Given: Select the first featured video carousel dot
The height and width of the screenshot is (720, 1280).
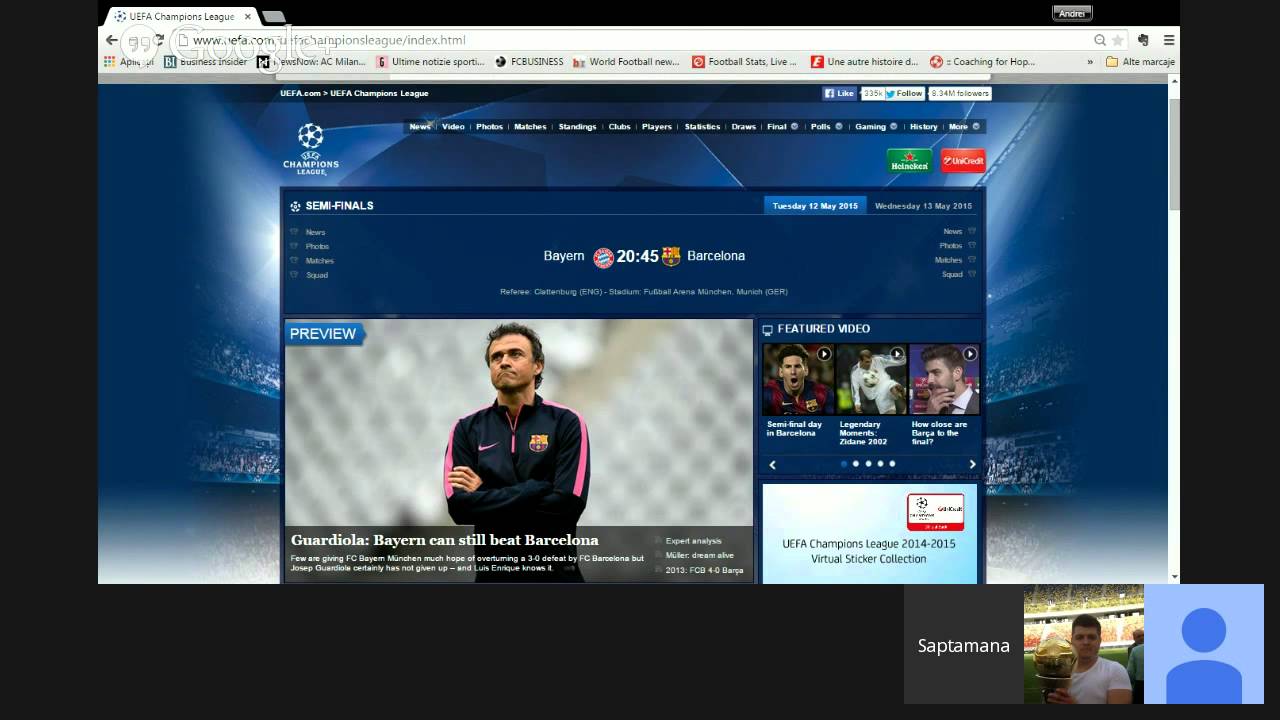Looking at the screenshot, I should click(x=844, y=464).
